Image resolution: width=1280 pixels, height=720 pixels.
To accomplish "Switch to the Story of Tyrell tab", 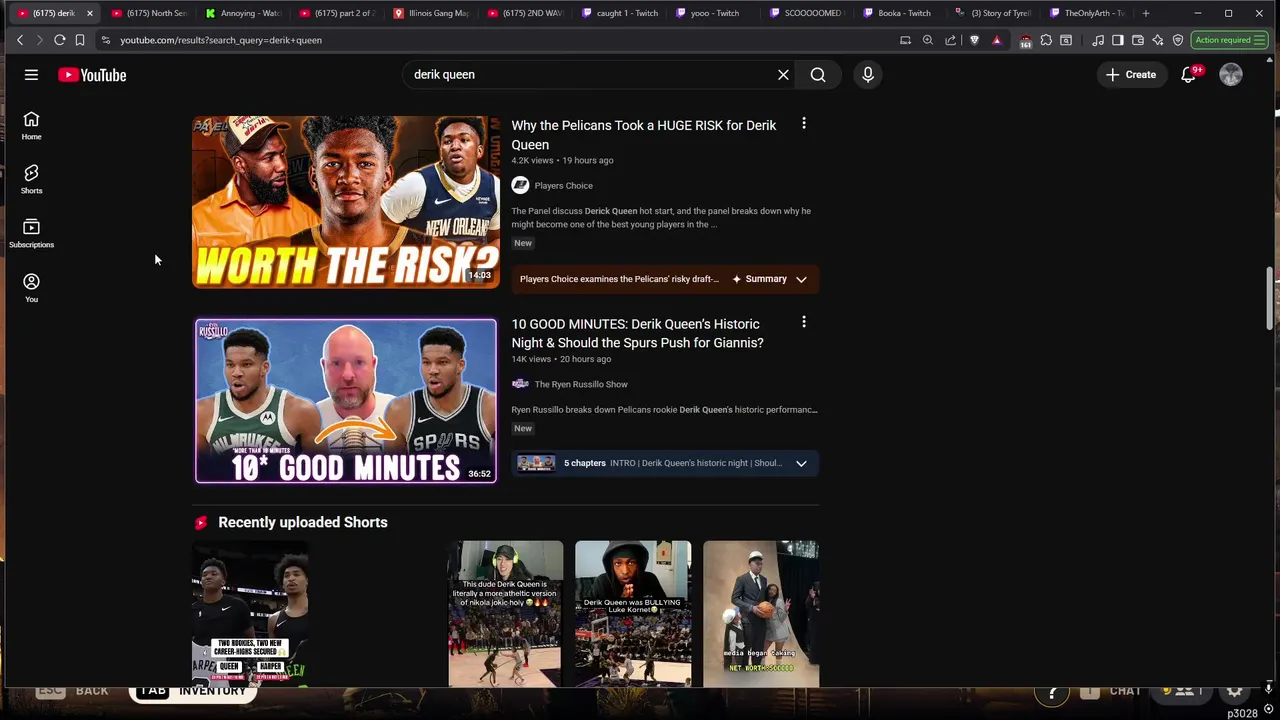I will tap(996, 13).
